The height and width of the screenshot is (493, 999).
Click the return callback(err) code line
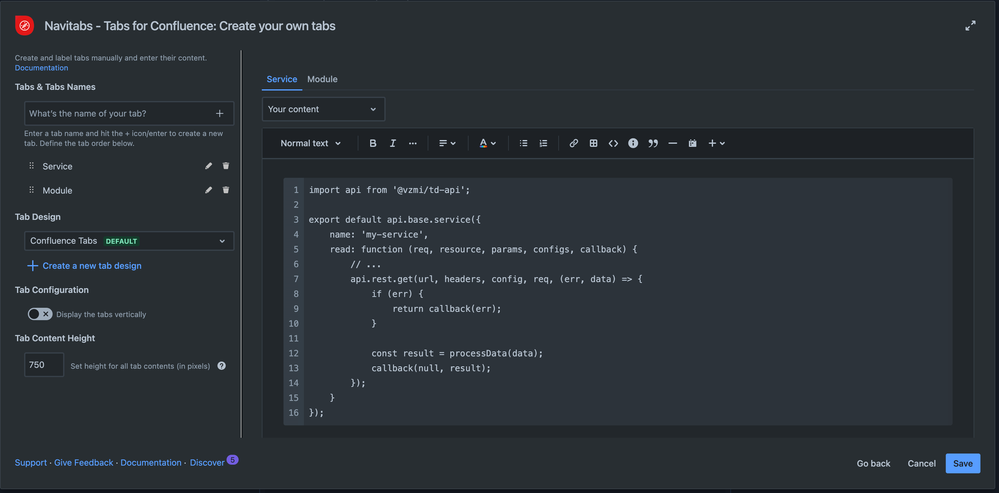pos(447,308)
